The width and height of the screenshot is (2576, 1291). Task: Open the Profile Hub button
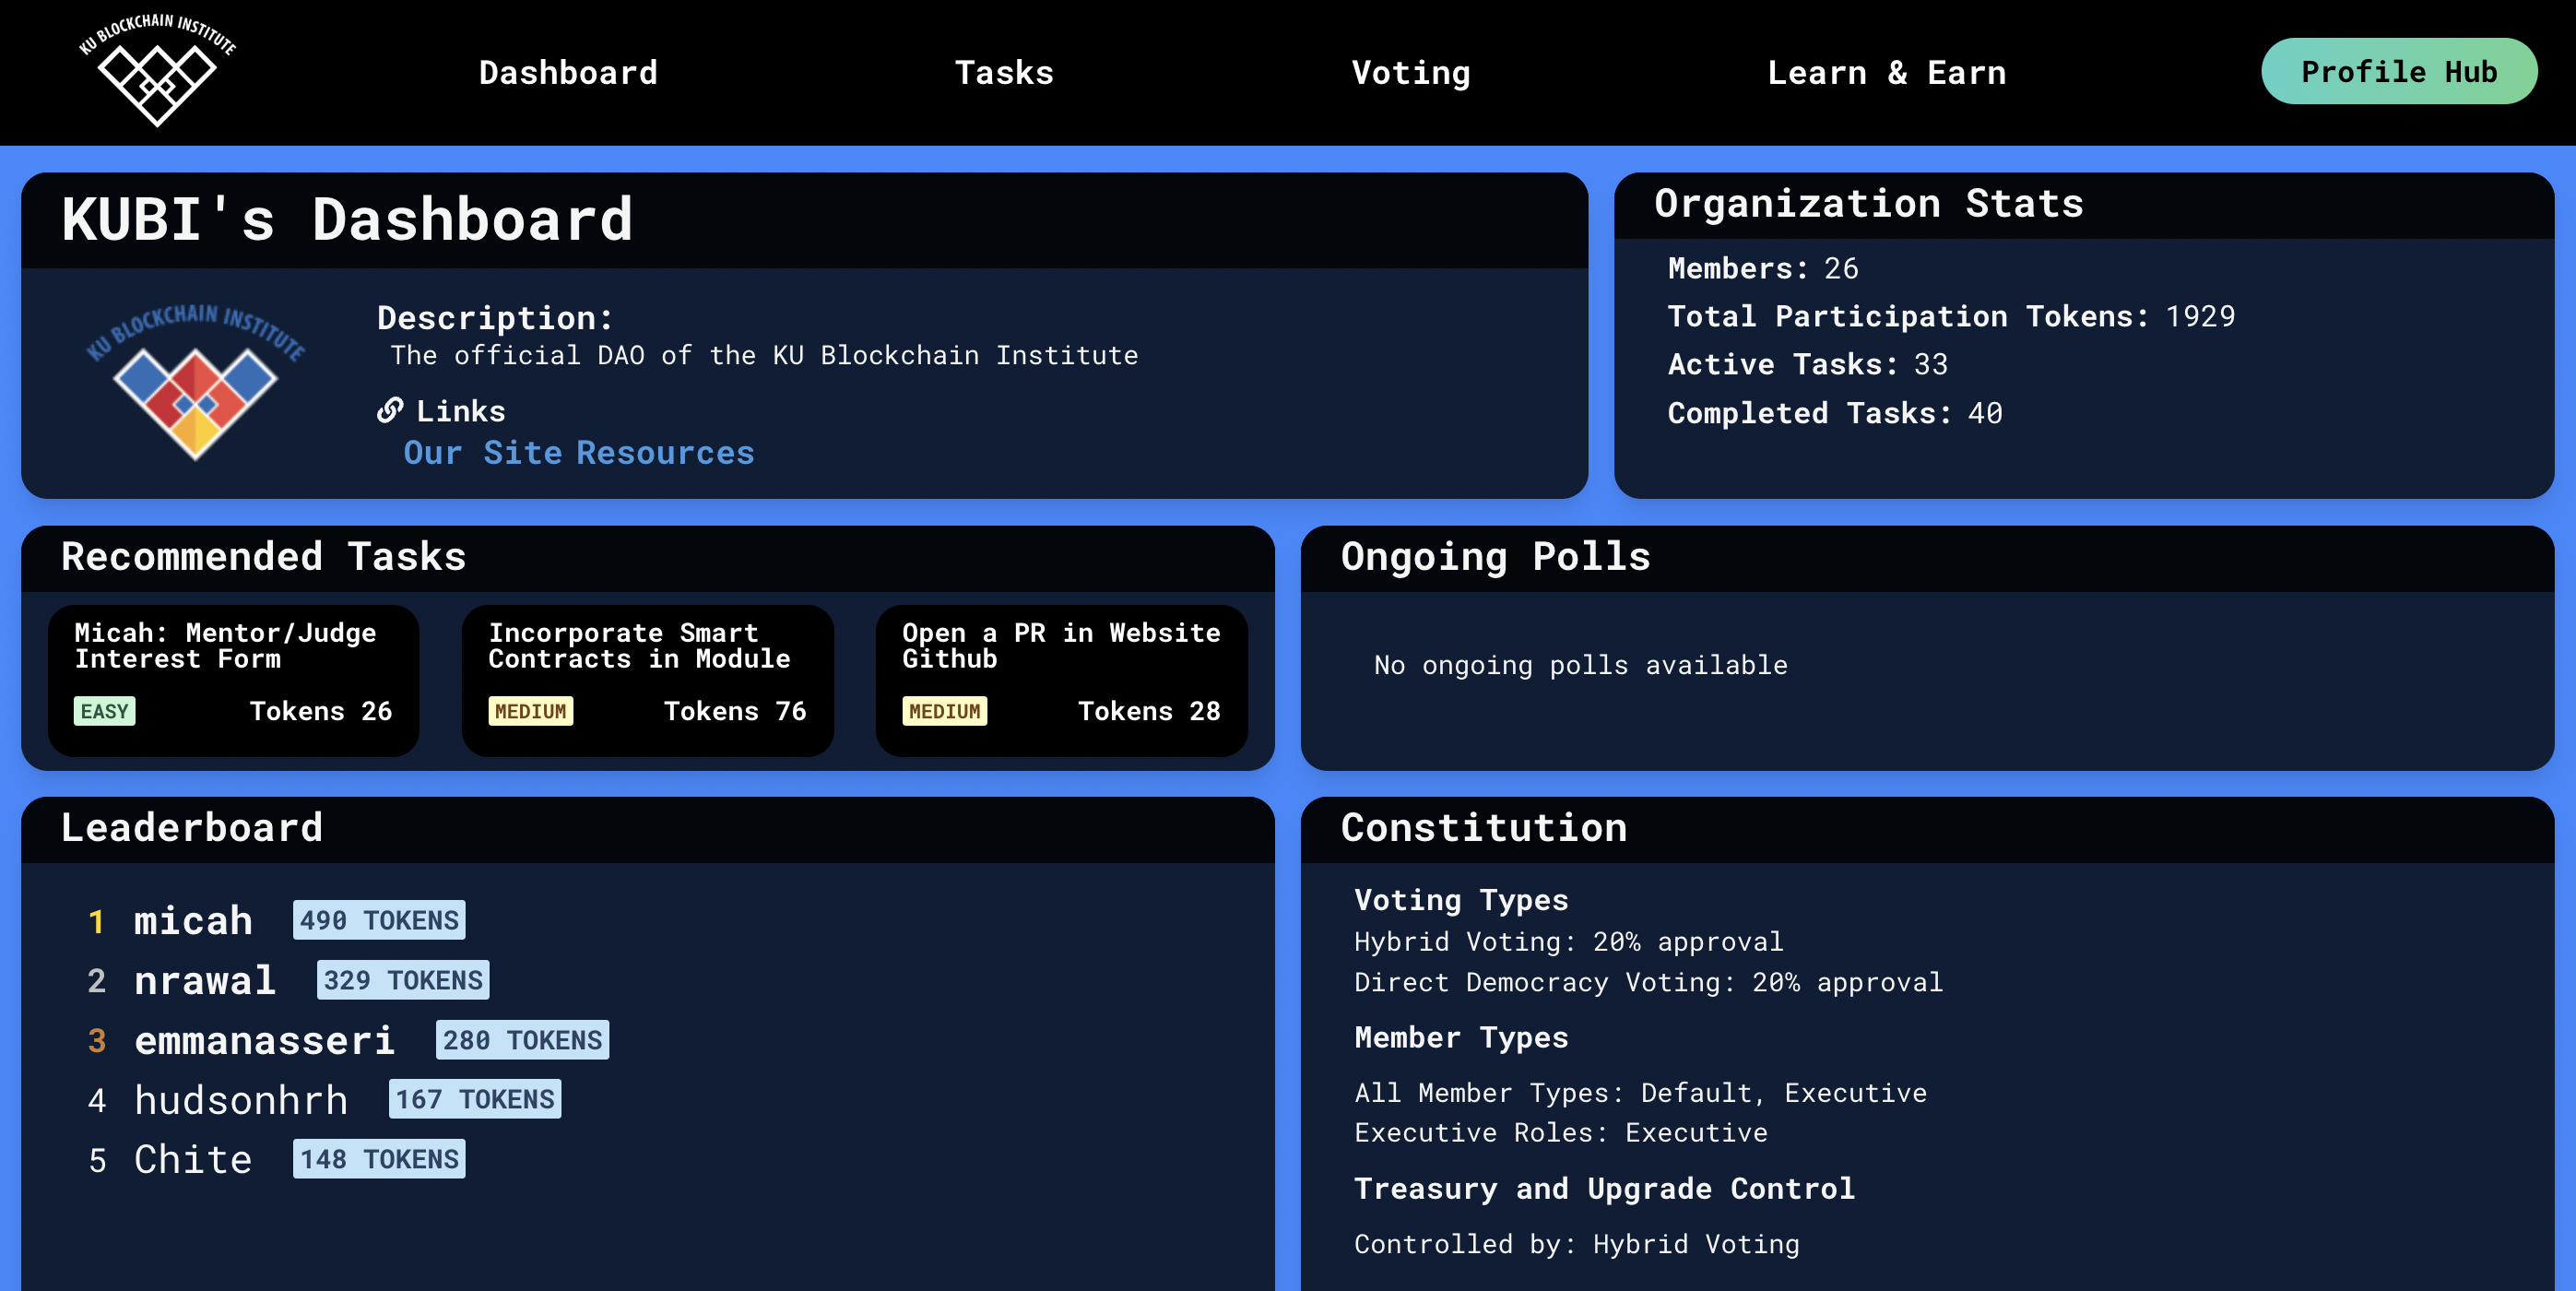pyautogui.click(x=2398, y=71)
